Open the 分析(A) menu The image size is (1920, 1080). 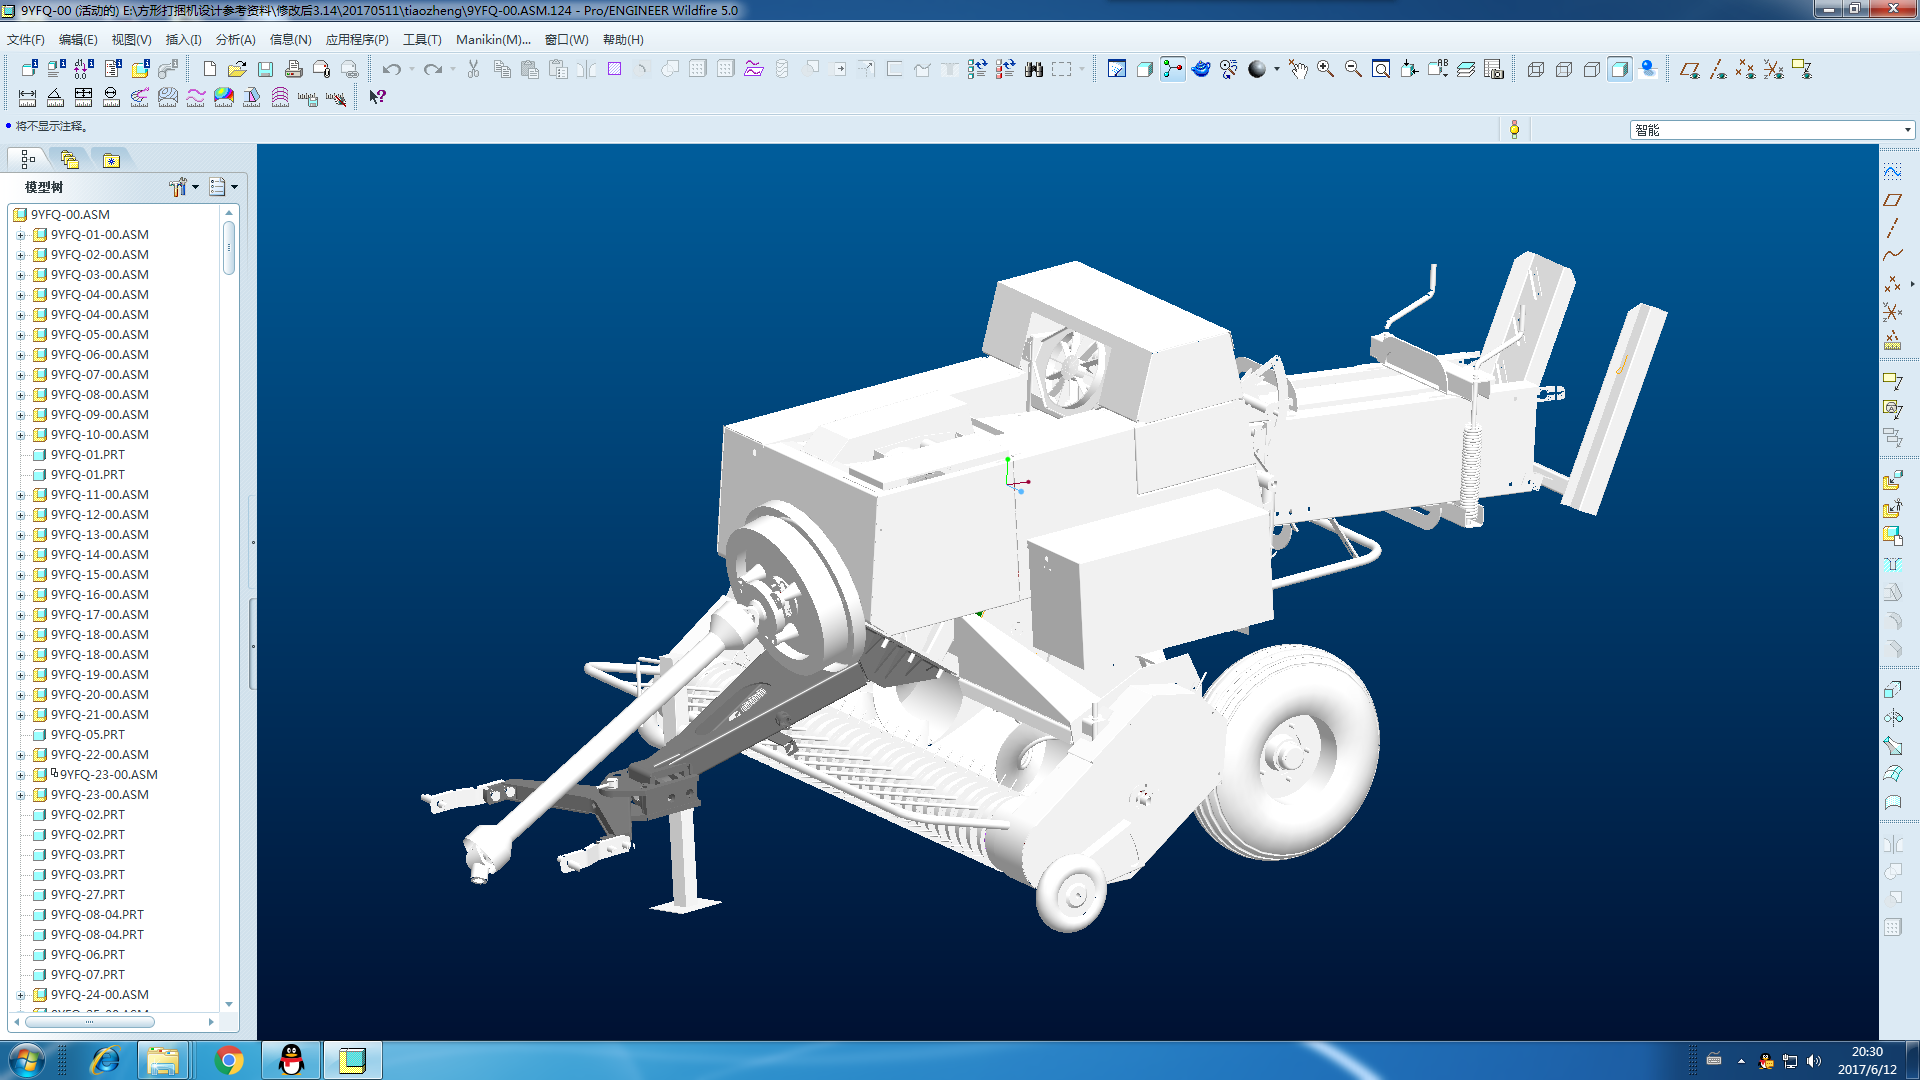tap(235, 40)
